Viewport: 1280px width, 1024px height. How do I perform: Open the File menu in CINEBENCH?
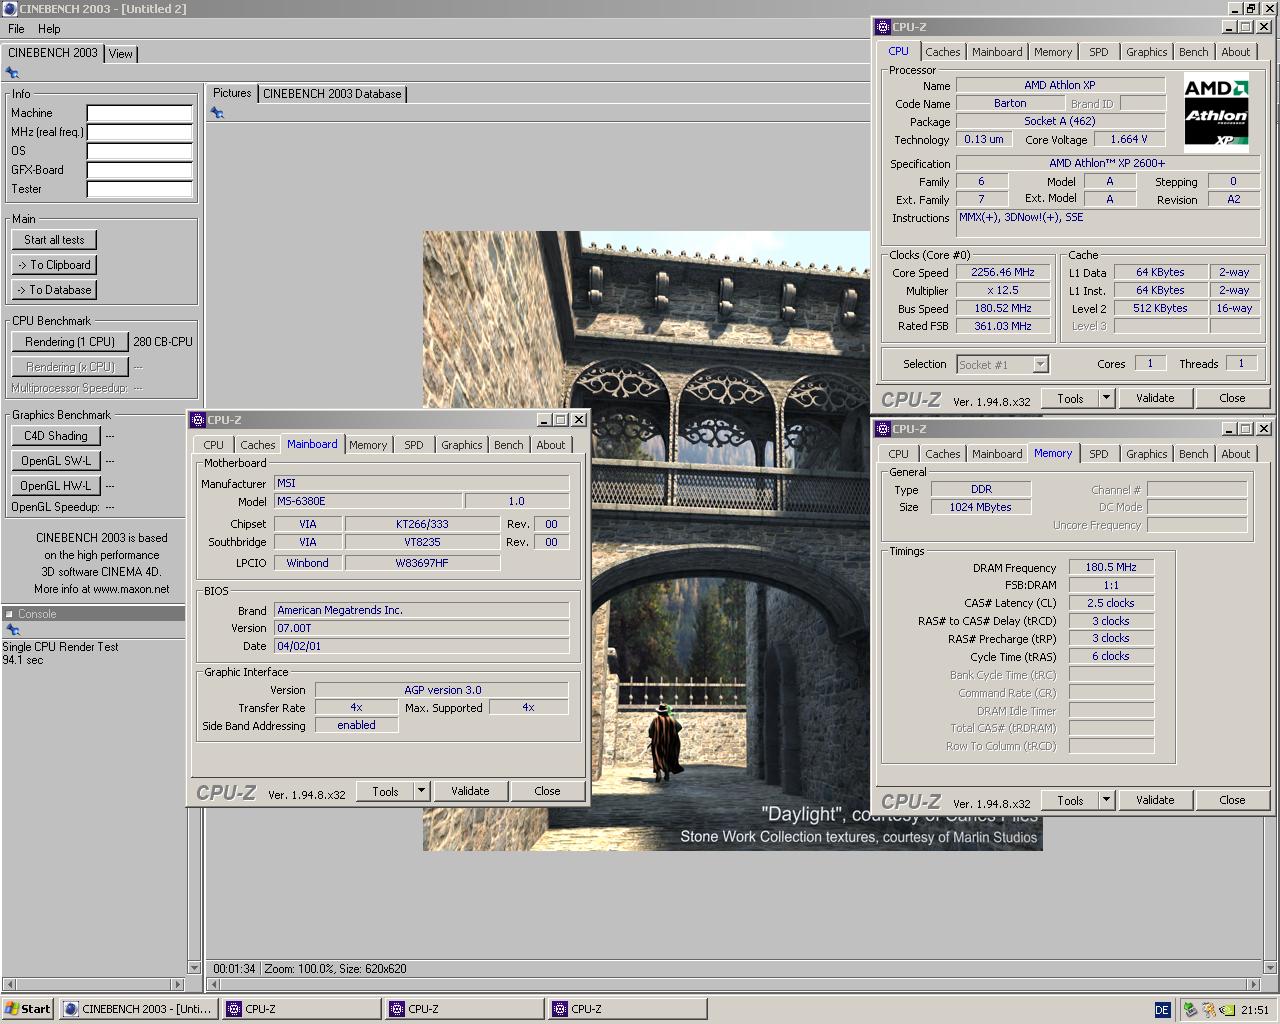coord(16,29)
